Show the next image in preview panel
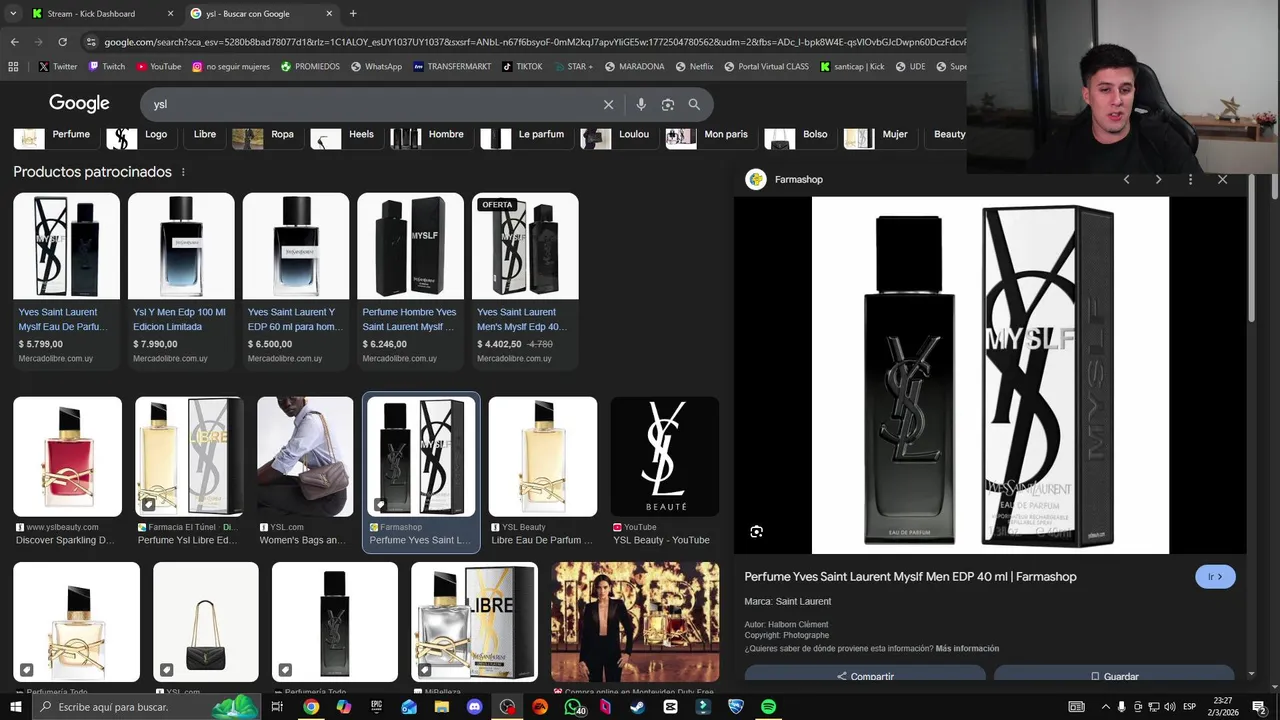The width and height of the screenshot is (1280, 720). (x=1158, y=180)
